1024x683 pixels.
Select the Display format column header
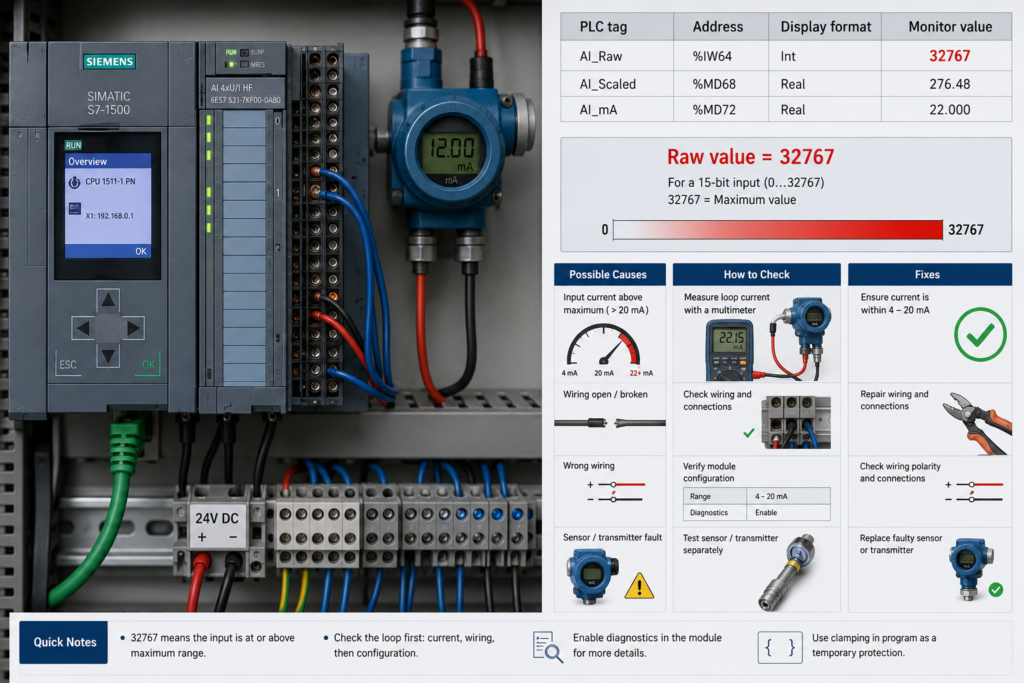[x=825, y=27]
